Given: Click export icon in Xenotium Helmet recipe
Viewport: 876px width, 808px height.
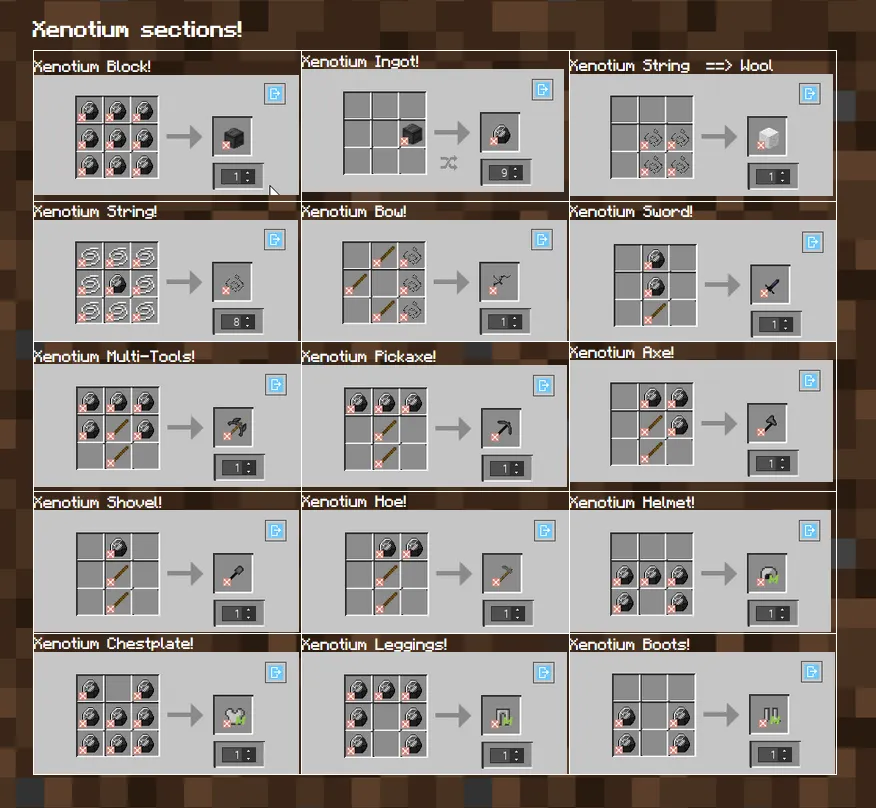Looking at the screenshot, I should 810,531.
